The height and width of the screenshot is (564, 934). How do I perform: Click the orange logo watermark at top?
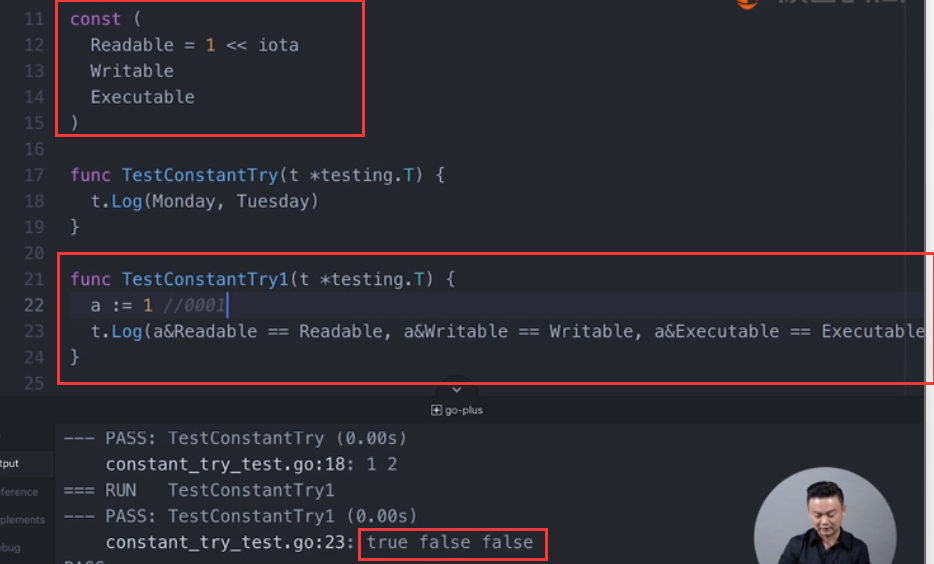(748, 4)
